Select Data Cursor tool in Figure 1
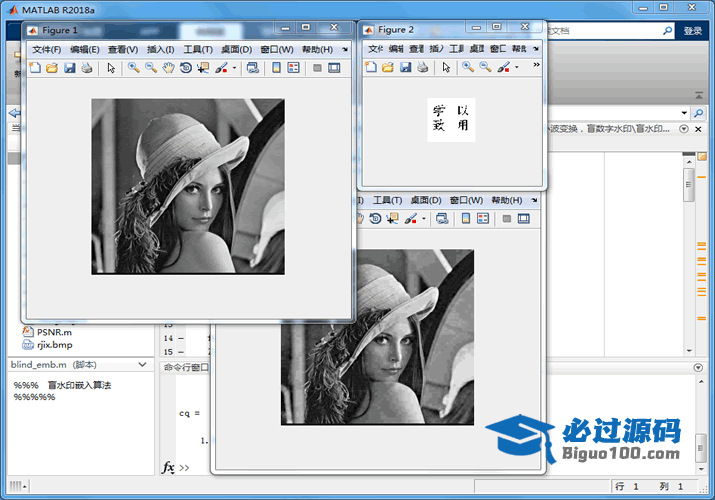715x500 pixels. click(203, 68)
